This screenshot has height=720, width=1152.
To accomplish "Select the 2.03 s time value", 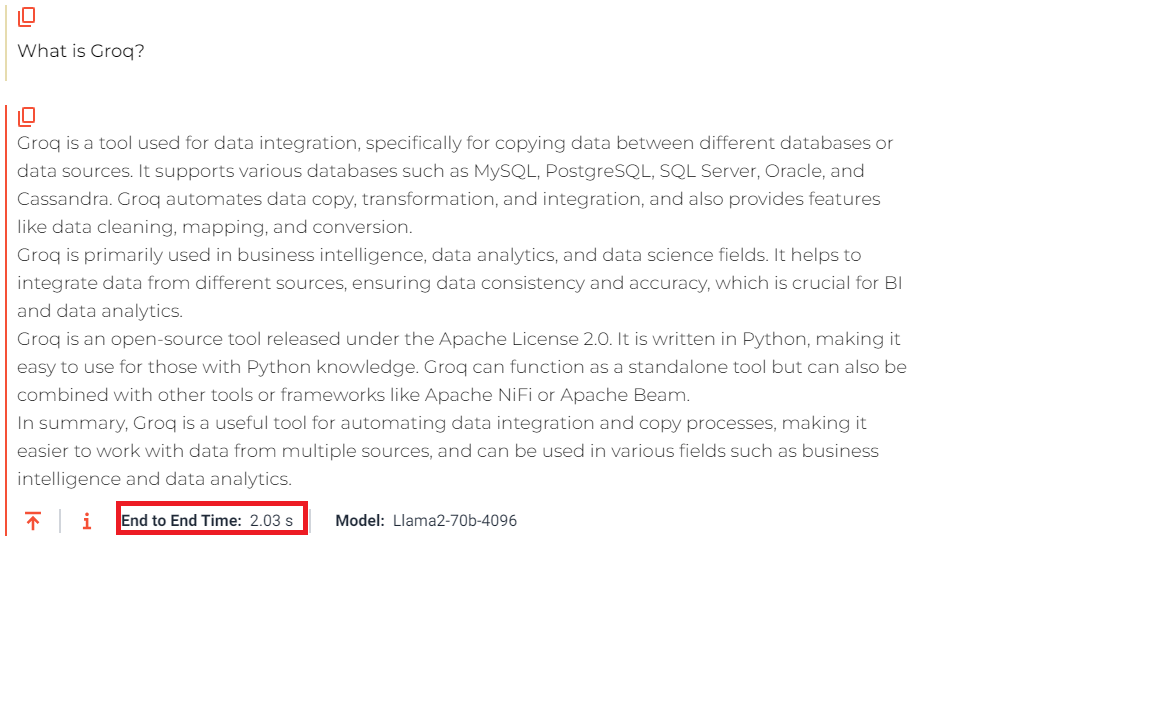I will click(x=271, y=520).
